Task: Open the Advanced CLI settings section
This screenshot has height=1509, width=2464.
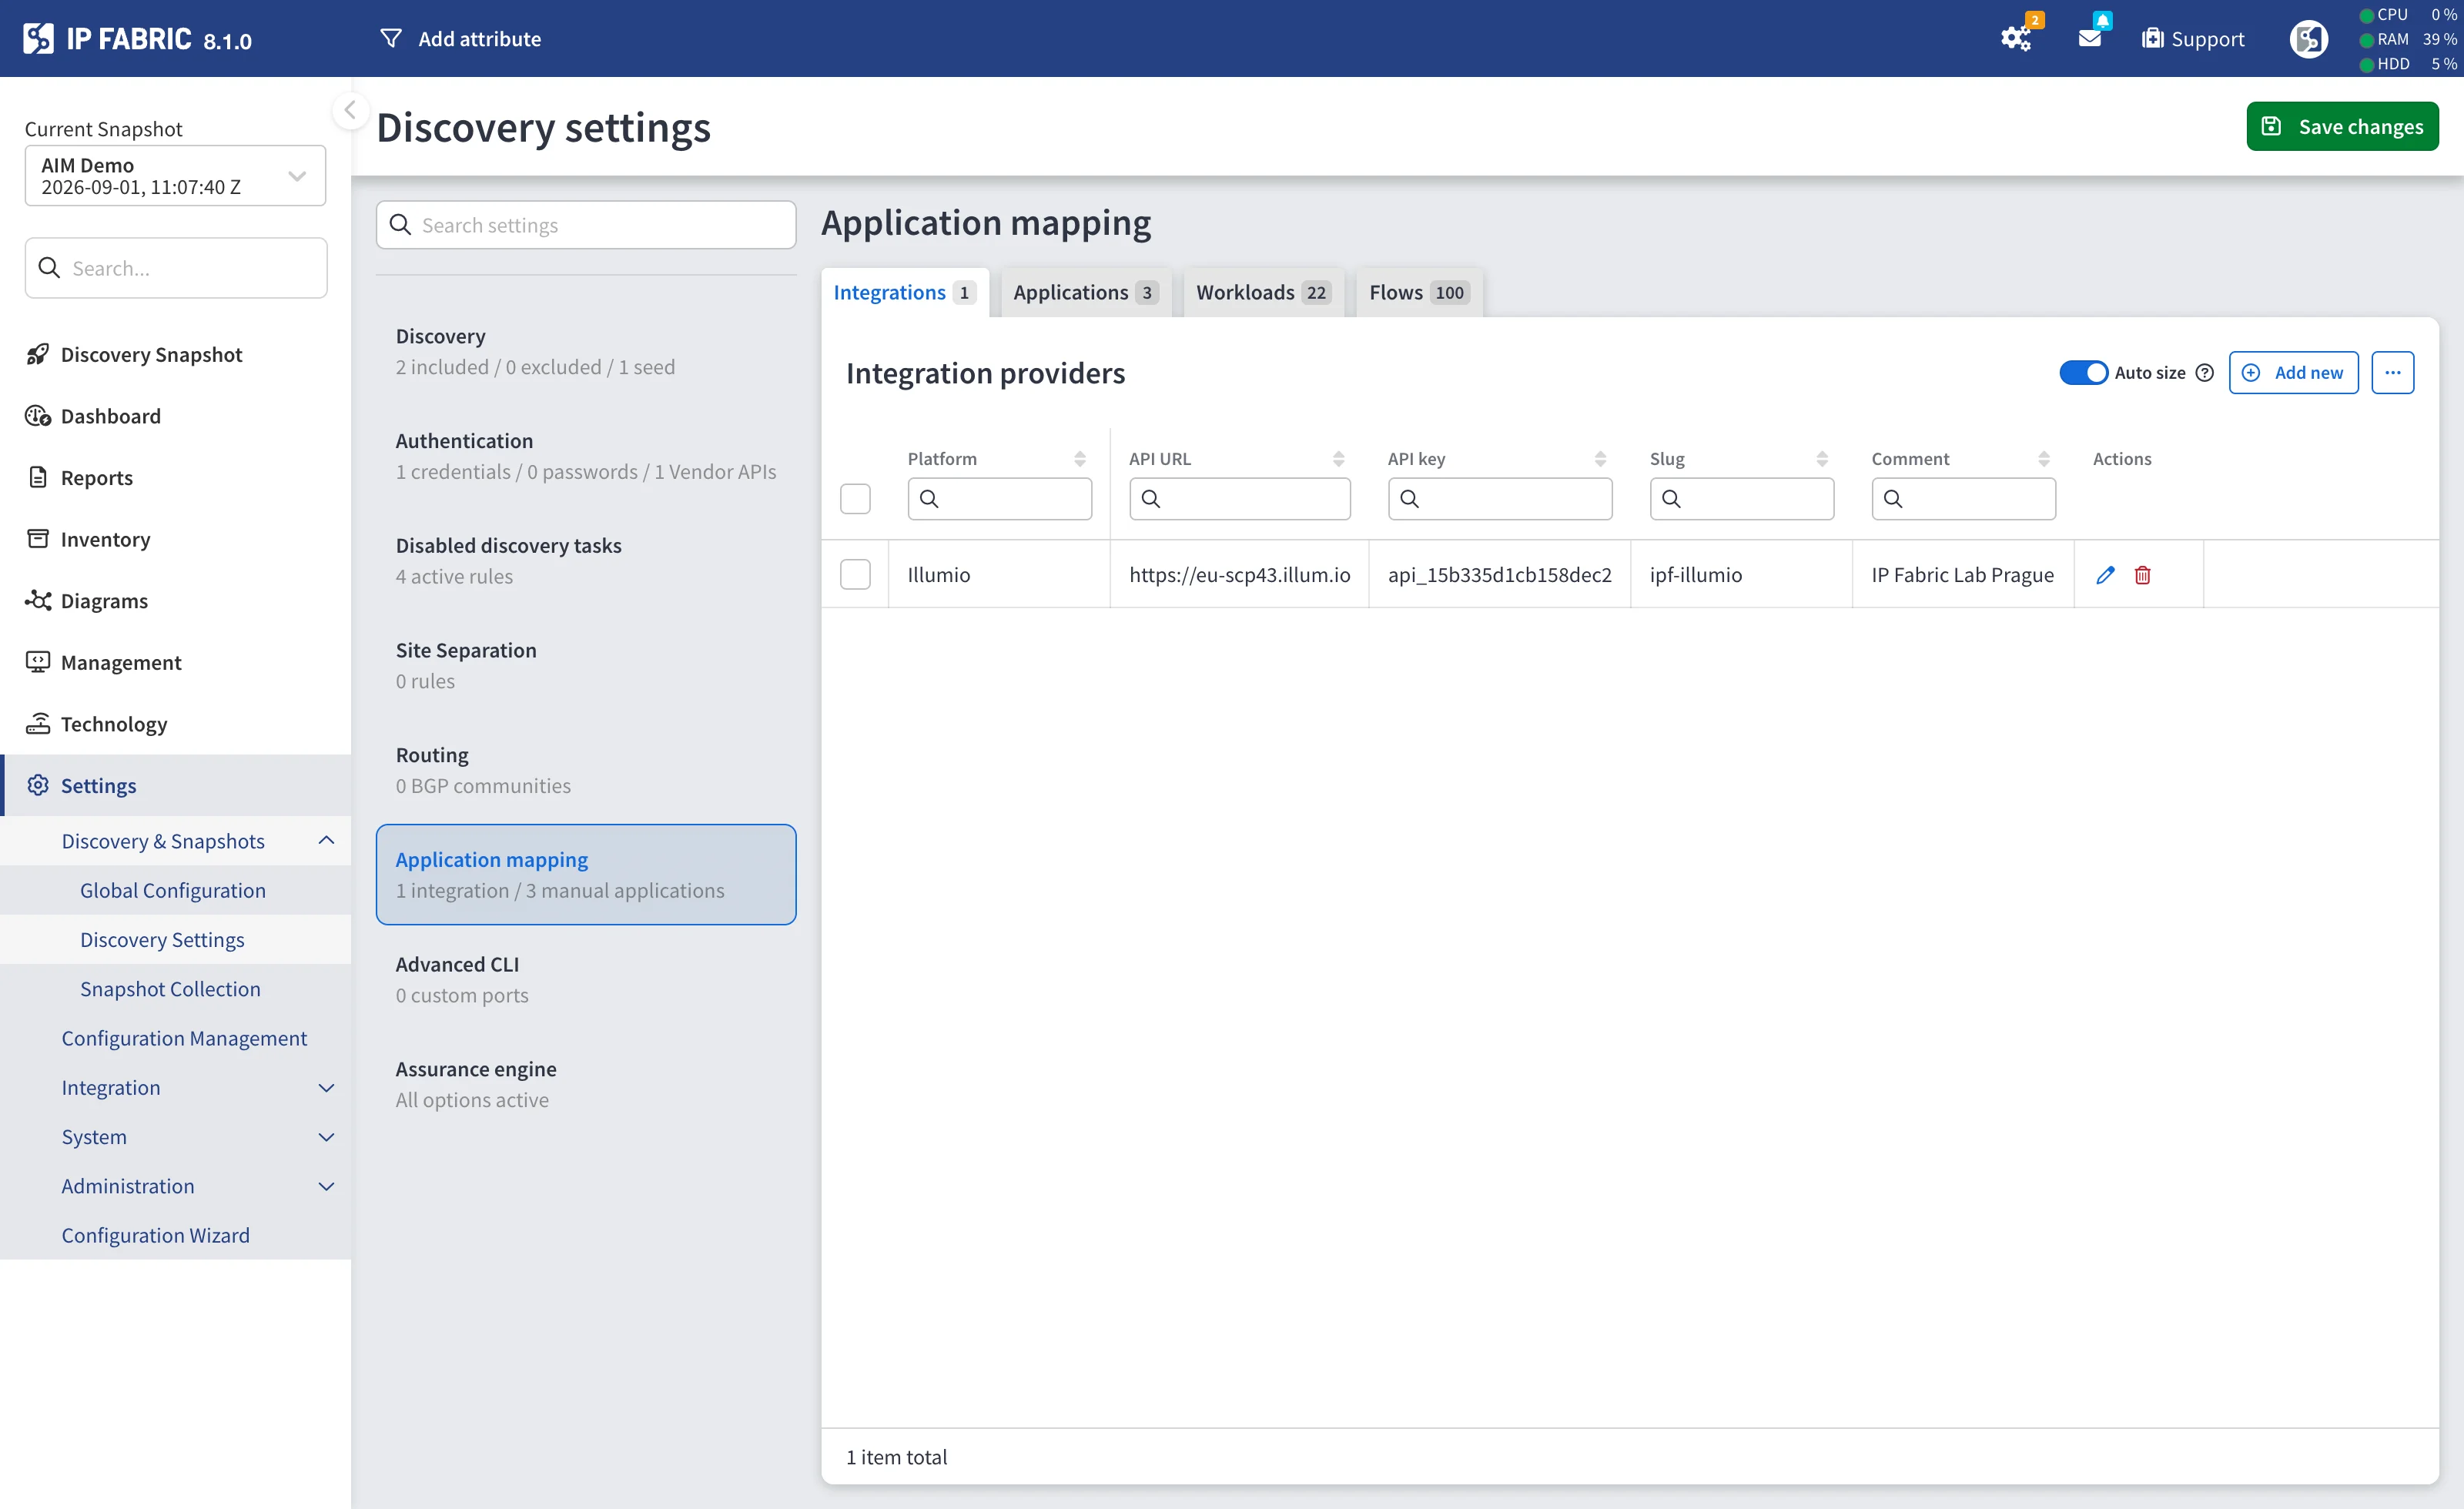Action: coord(586,979)
